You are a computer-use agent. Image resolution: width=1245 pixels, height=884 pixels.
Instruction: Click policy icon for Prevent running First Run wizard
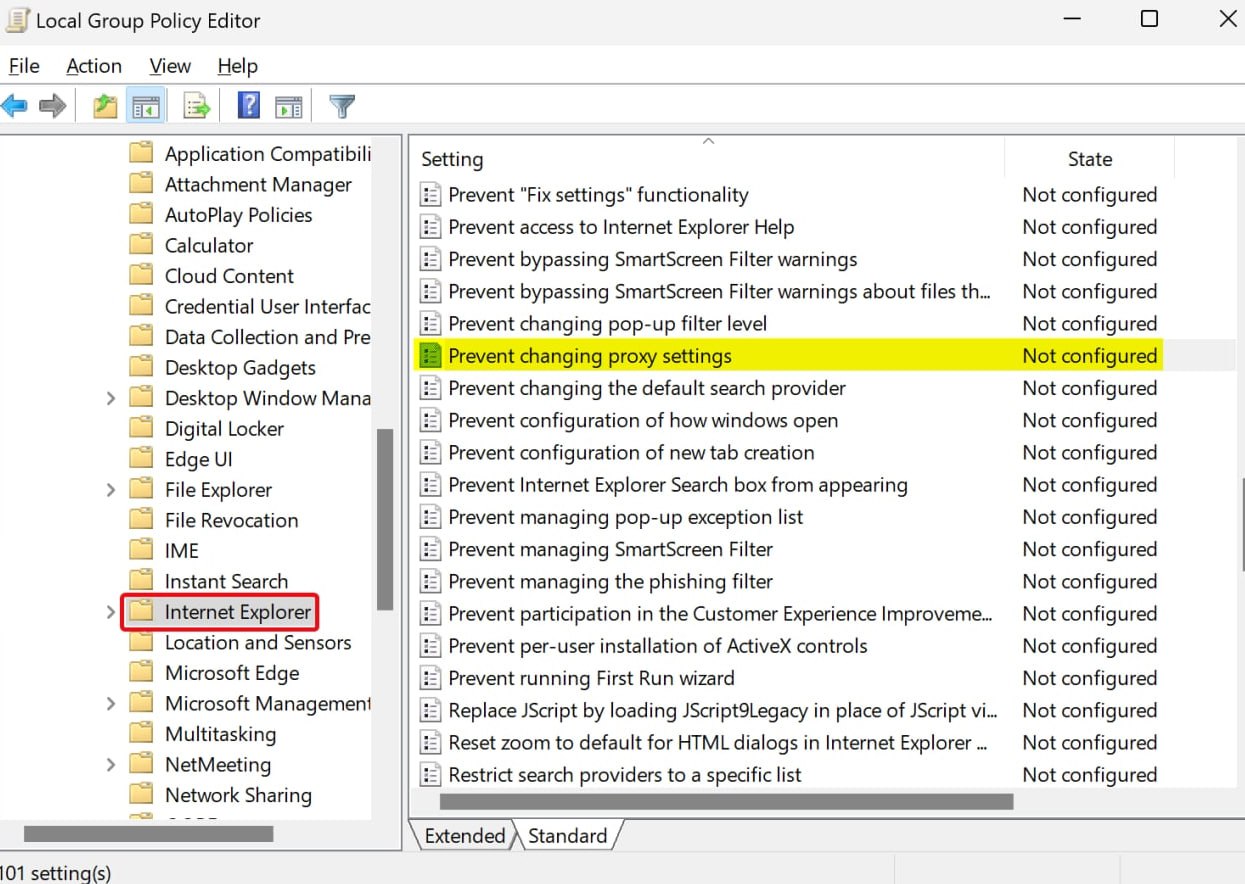point(430,678)
